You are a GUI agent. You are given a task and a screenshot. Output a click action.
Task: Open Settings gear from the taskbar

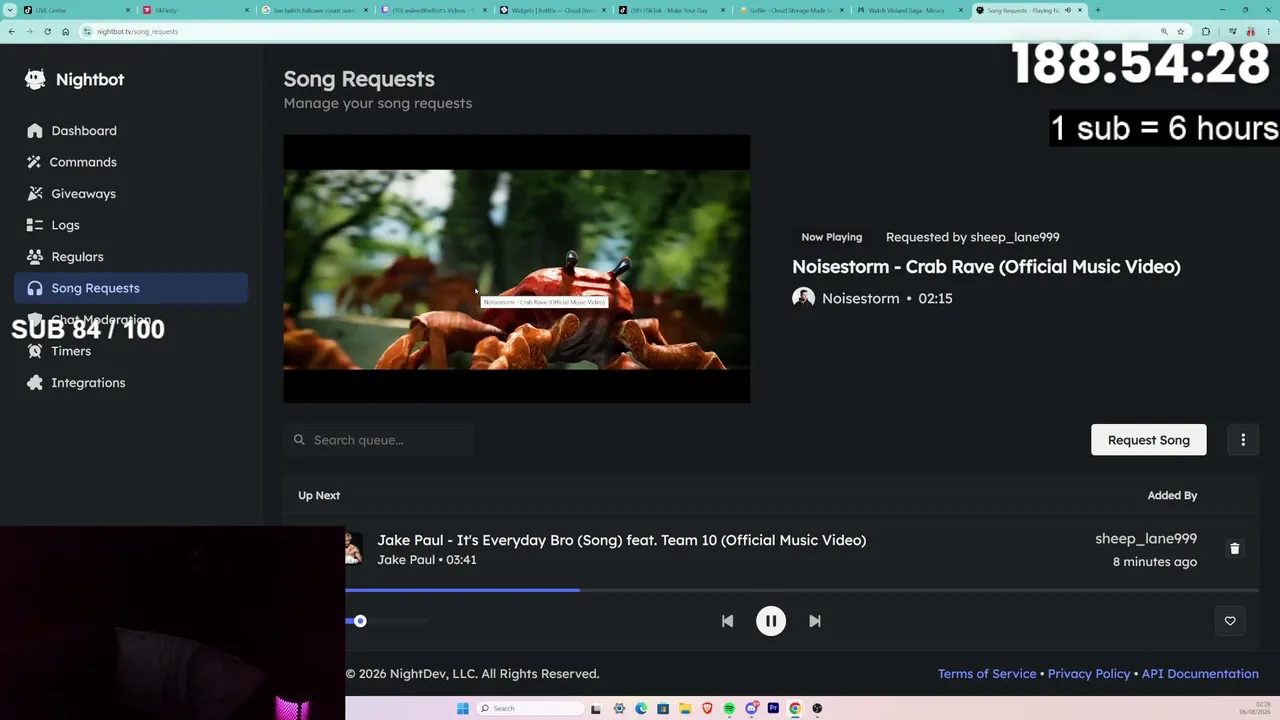619,709
